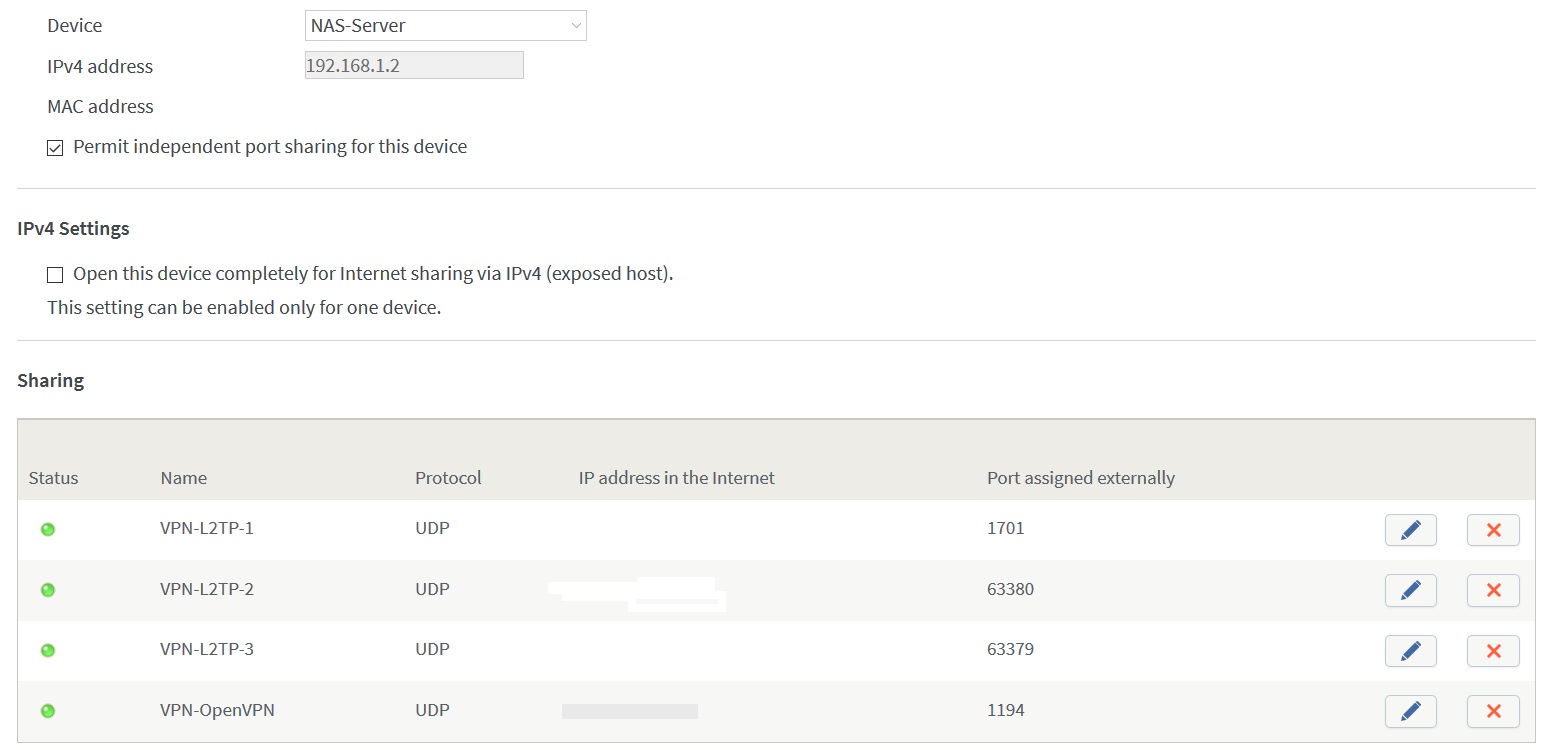Click the Protocol column header
This screenshot has height=750, width=1543.
pos(448,478)
